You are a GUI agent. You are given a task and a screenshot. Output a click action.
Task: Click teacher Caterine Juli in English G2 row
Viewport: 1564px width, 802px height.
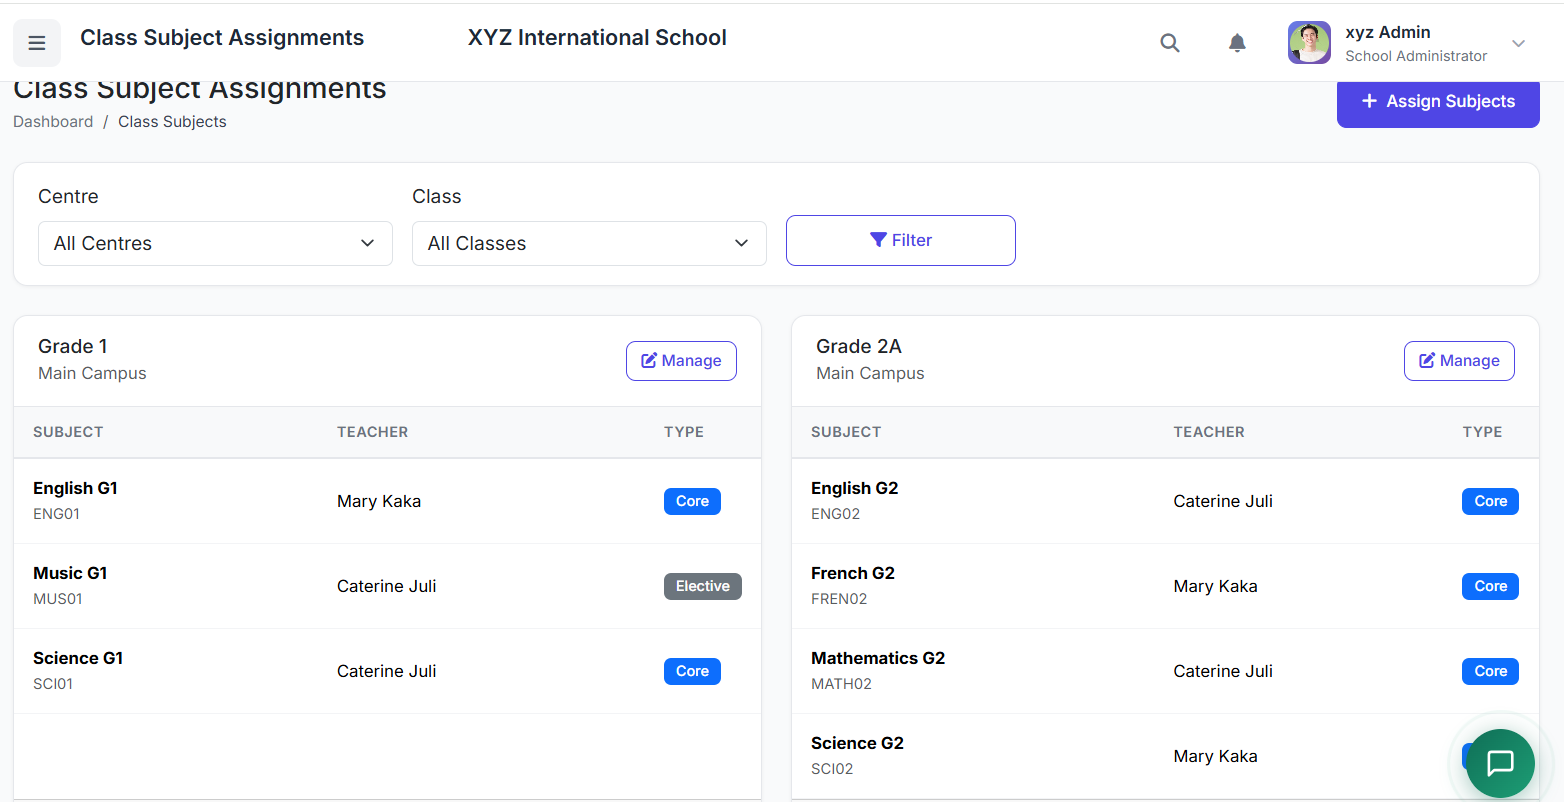pos(1223,501)
